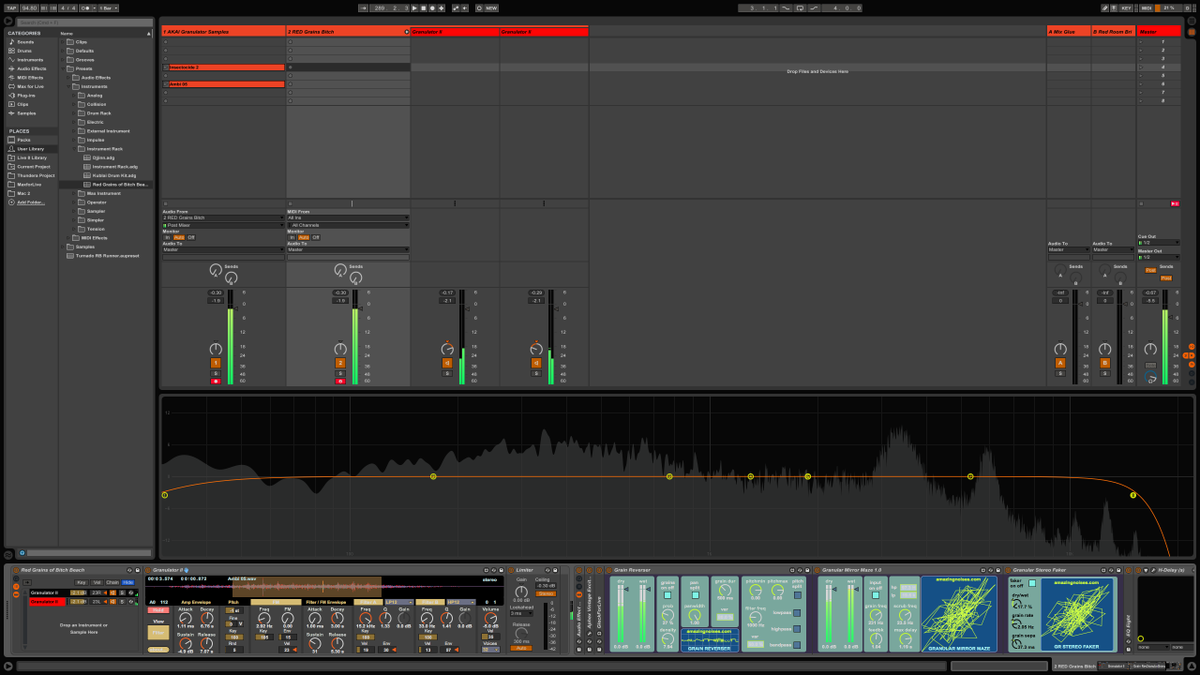Expand the Drum Rack folder
The width and height of the screenshot is (1200, 675).
[x=76, y=113]
